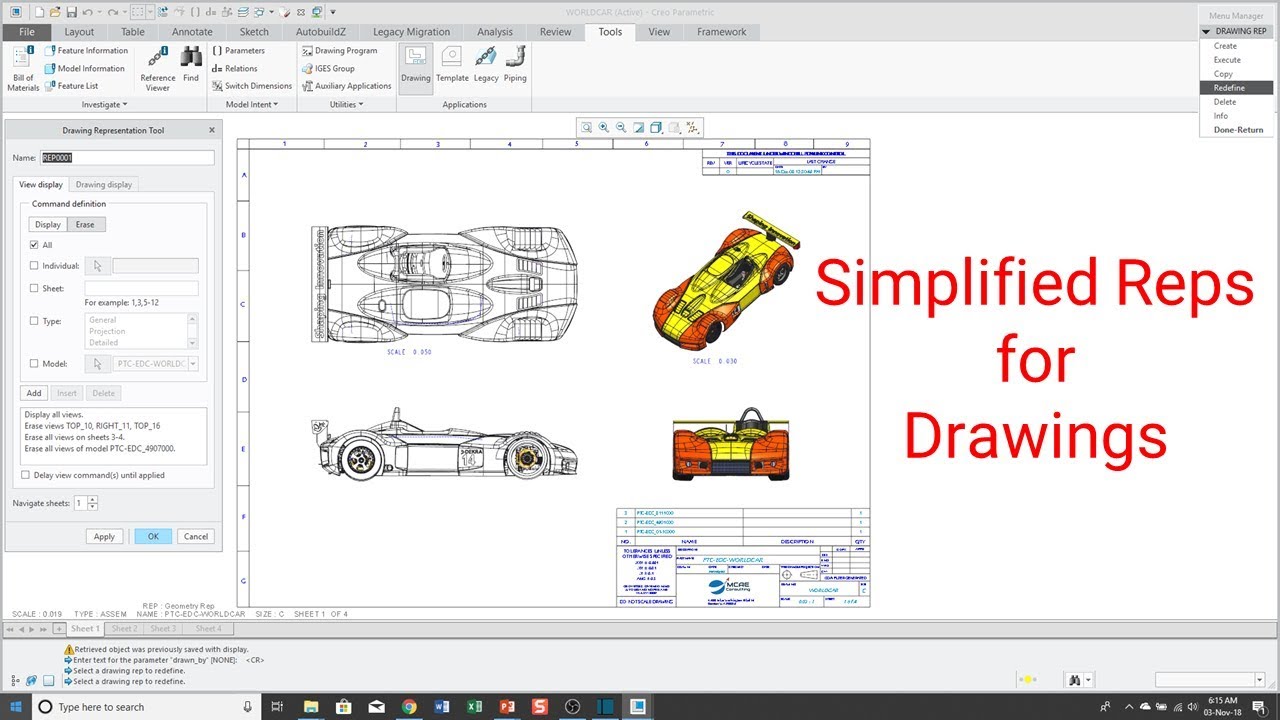
Task: Click the Zoom Out icon above the drawing
Action: 621,128
